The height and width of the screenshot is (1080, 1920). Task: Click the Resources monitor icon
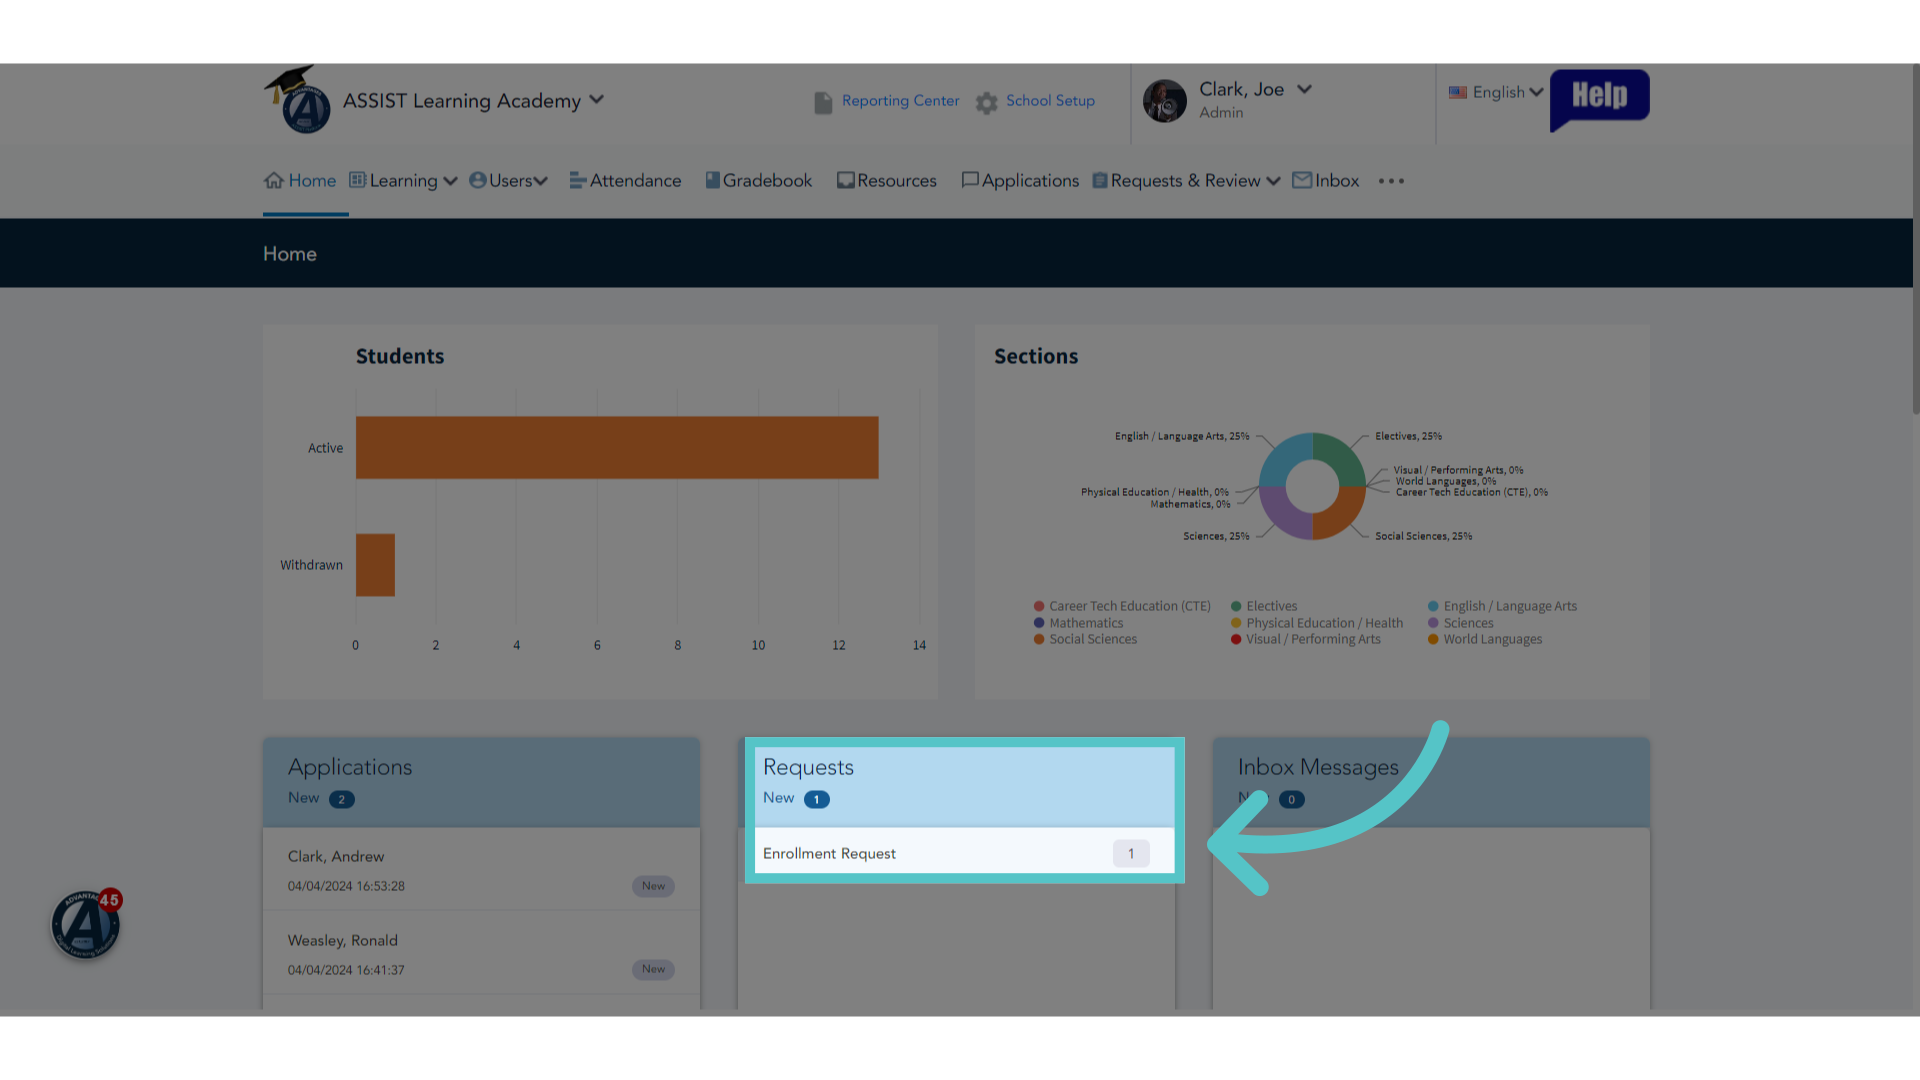point(846,180)
